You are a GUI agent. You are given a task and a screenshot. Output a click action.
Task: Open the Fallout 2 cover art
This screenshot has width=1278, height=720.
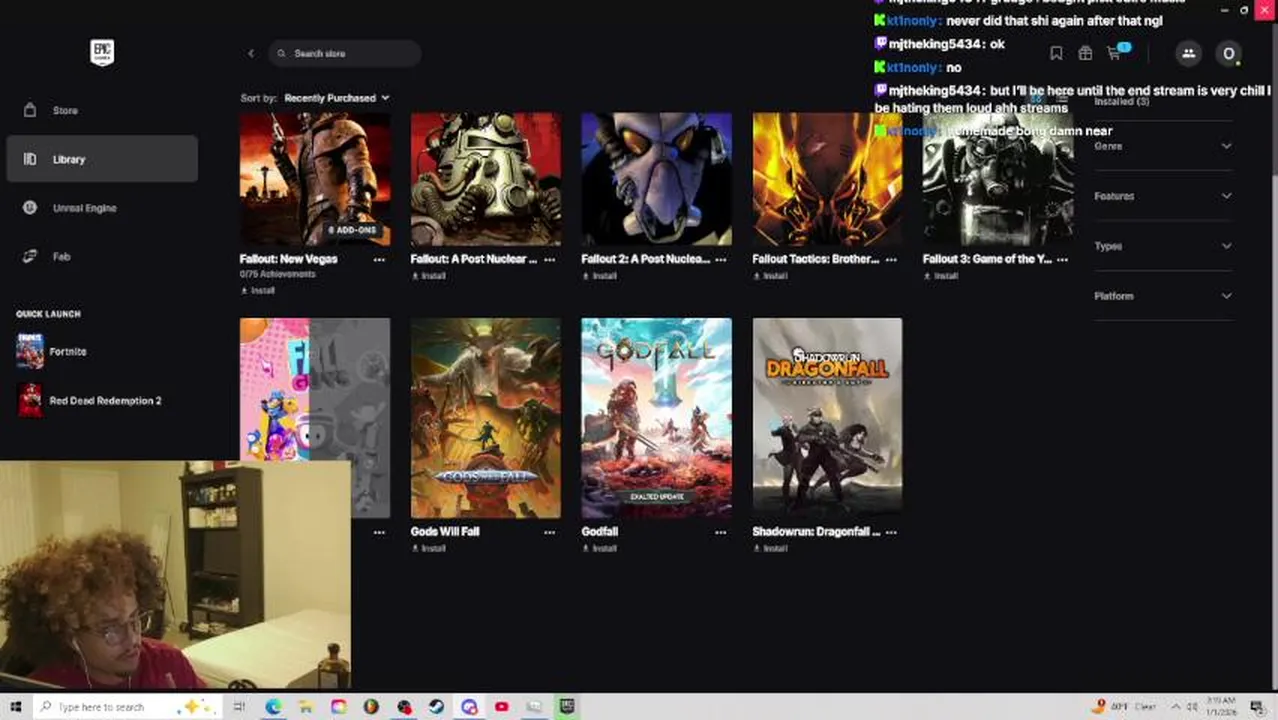point(657,179)
